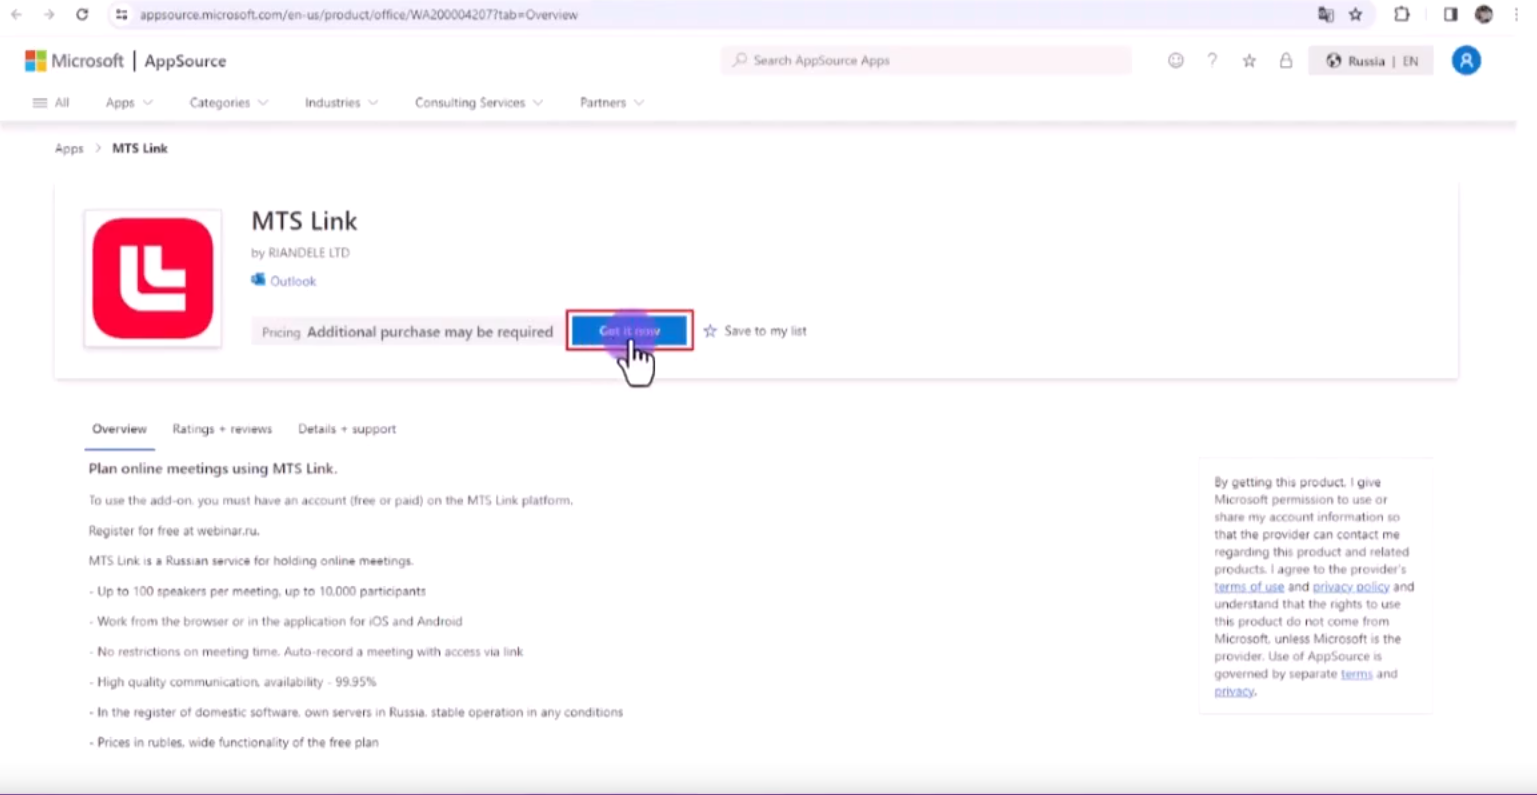Click the Get it now button
Image resolution: width=1537 pixels, height=795 pixels.
pyautogui.click(x=629, y=331)
